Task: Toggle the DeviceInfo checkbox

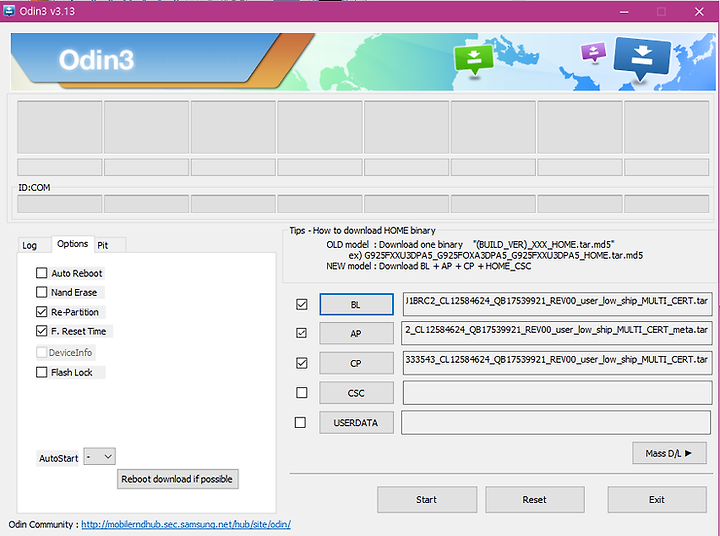Action: (x=41, y=352)
